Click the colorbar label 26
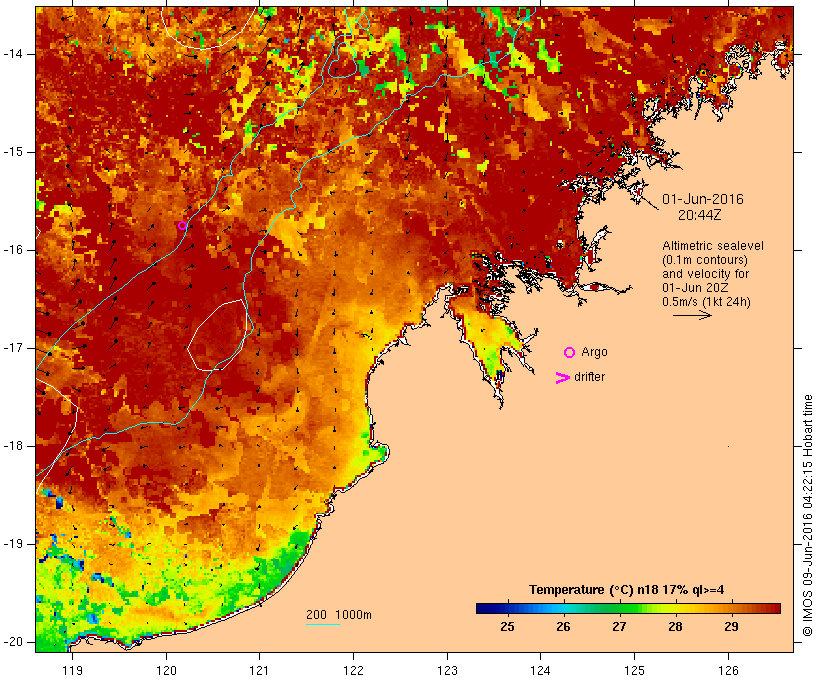 (x=563, y=626)
